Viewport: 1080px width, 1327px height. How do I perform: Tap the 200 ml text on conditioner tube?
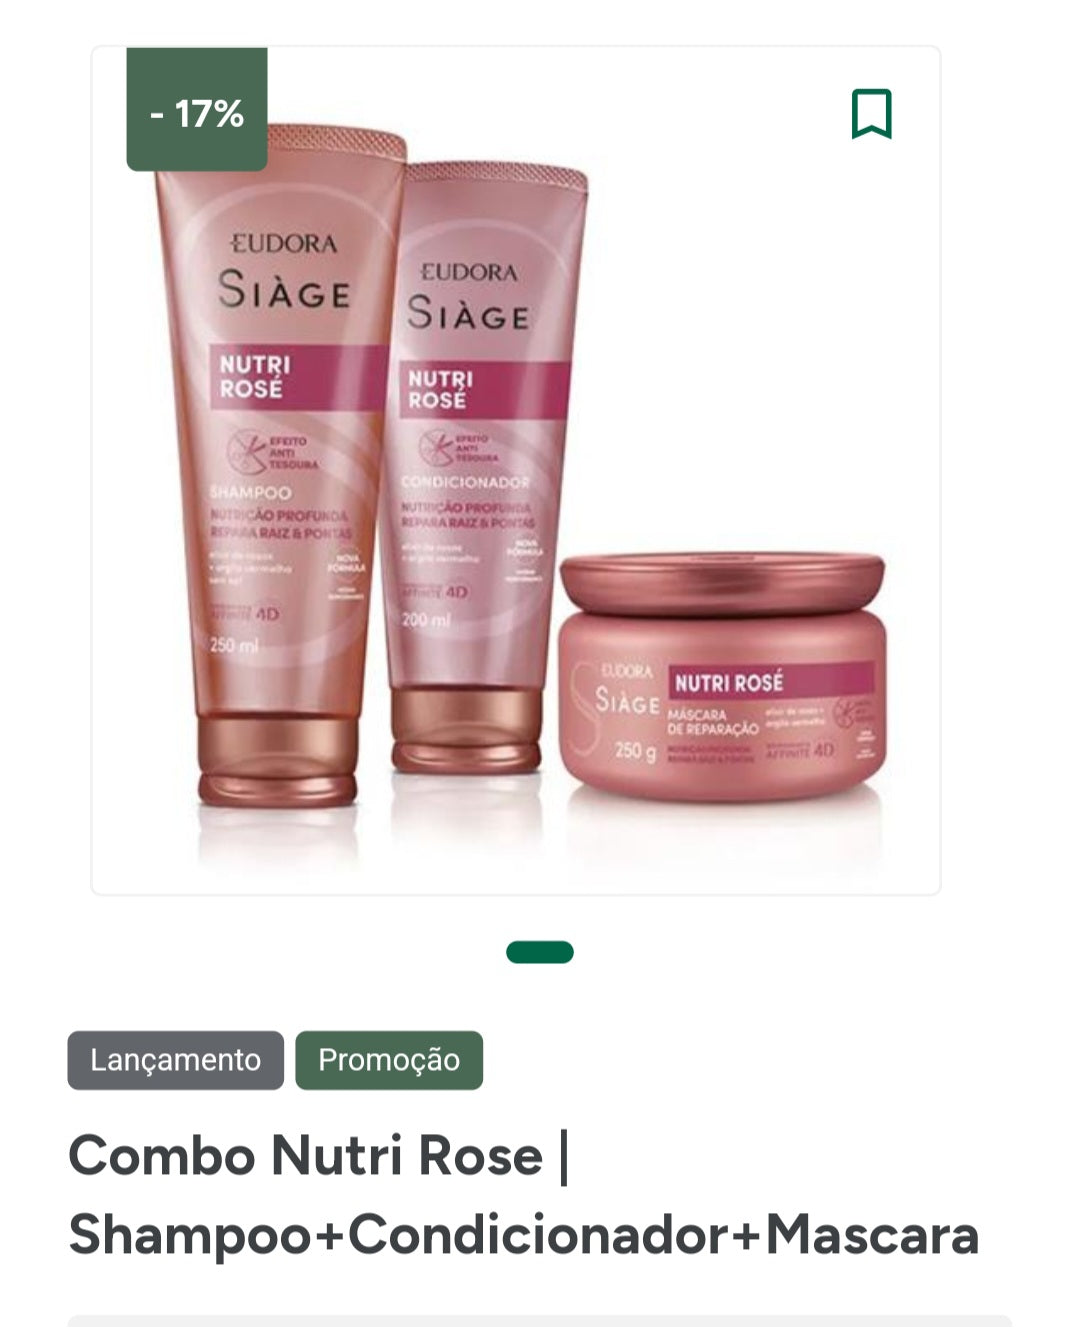pyautogui.click(x=426, y=621)
